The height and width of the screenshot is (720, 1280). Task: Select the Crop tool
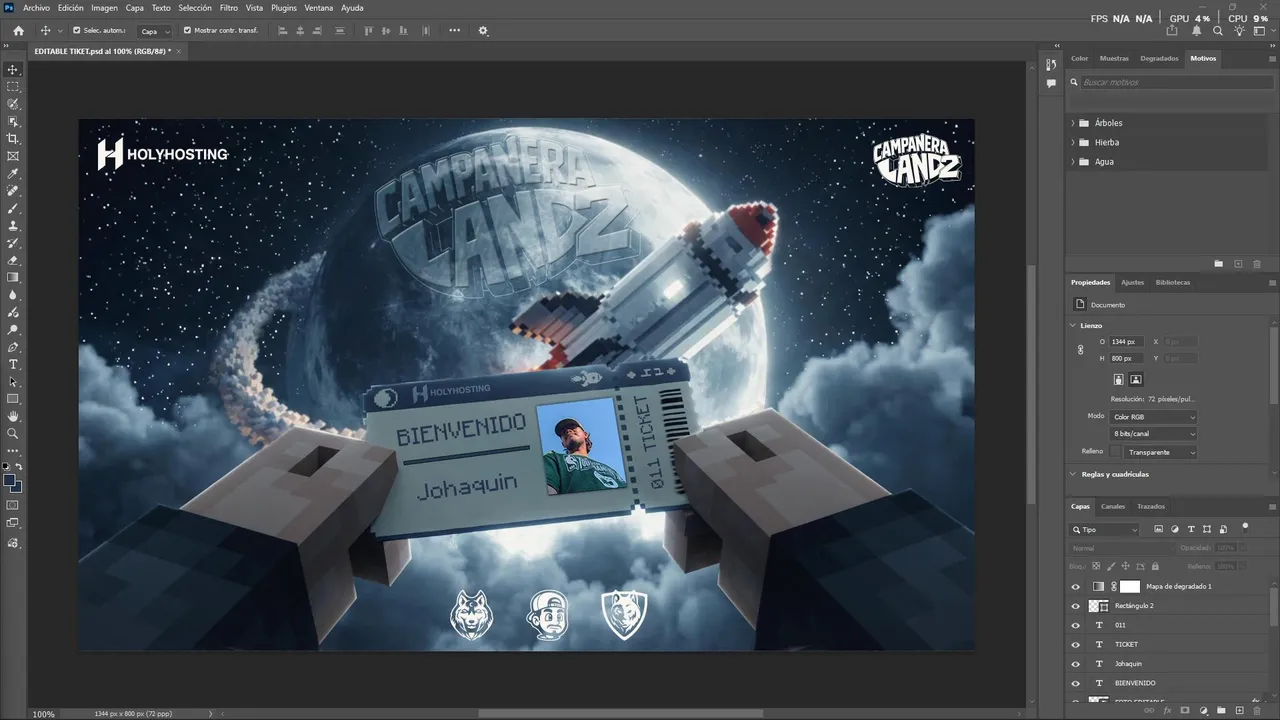coord(13,139)
